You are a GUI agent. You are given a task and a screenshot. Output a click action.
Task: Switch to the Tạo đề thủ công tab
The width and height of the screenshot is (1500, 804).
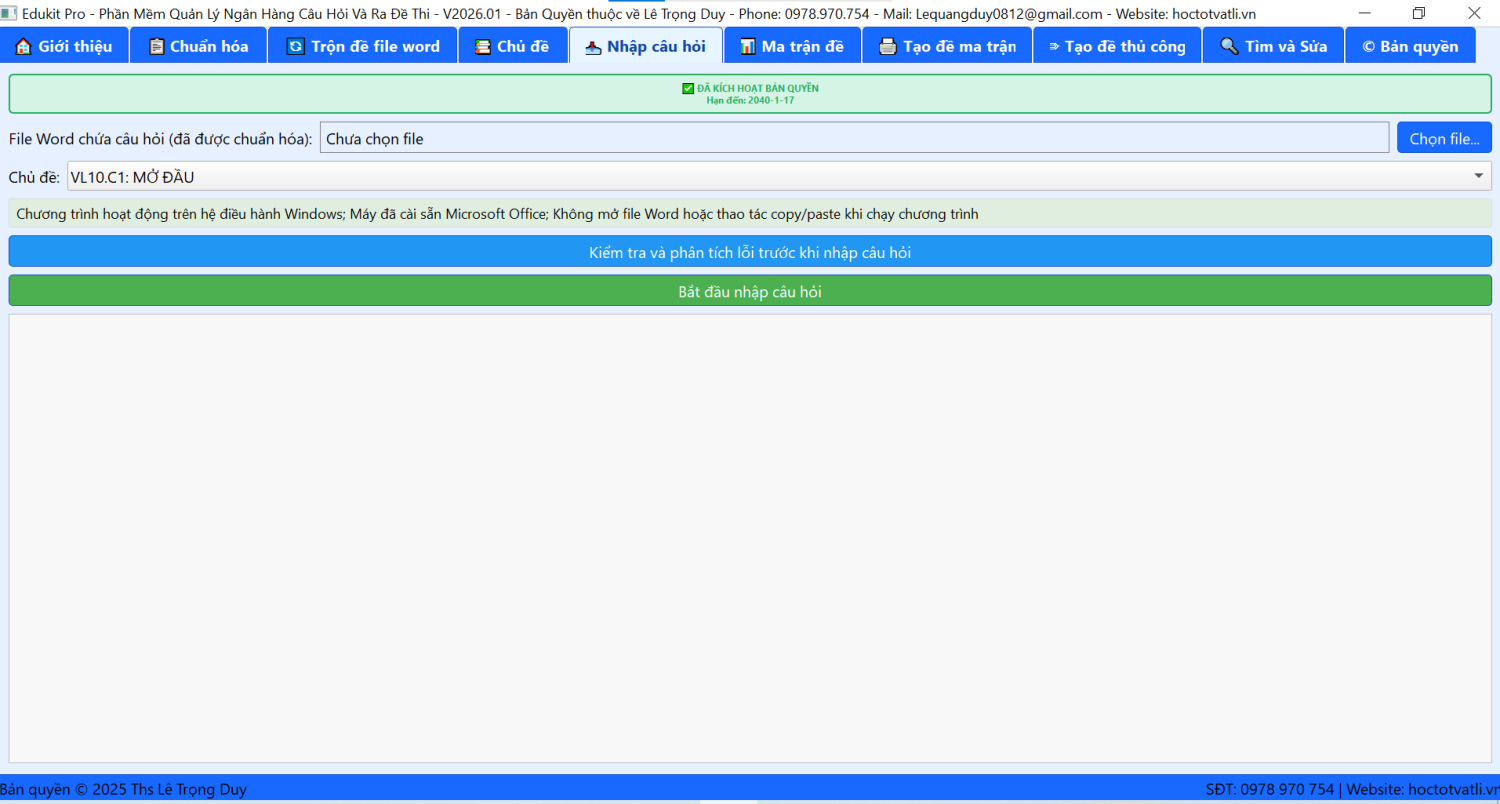point(1116,47)
